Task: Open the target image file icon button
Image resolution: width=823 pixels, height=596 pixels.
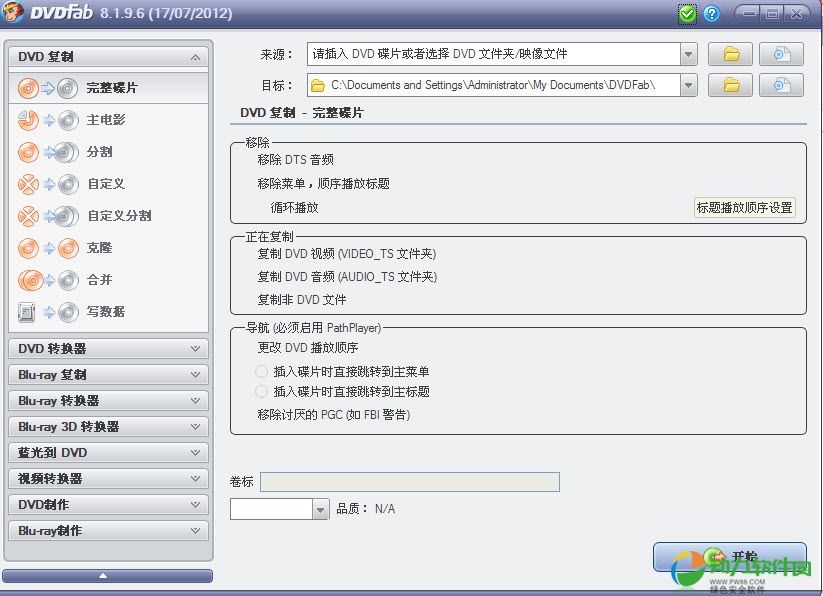Action: point(781,86)
